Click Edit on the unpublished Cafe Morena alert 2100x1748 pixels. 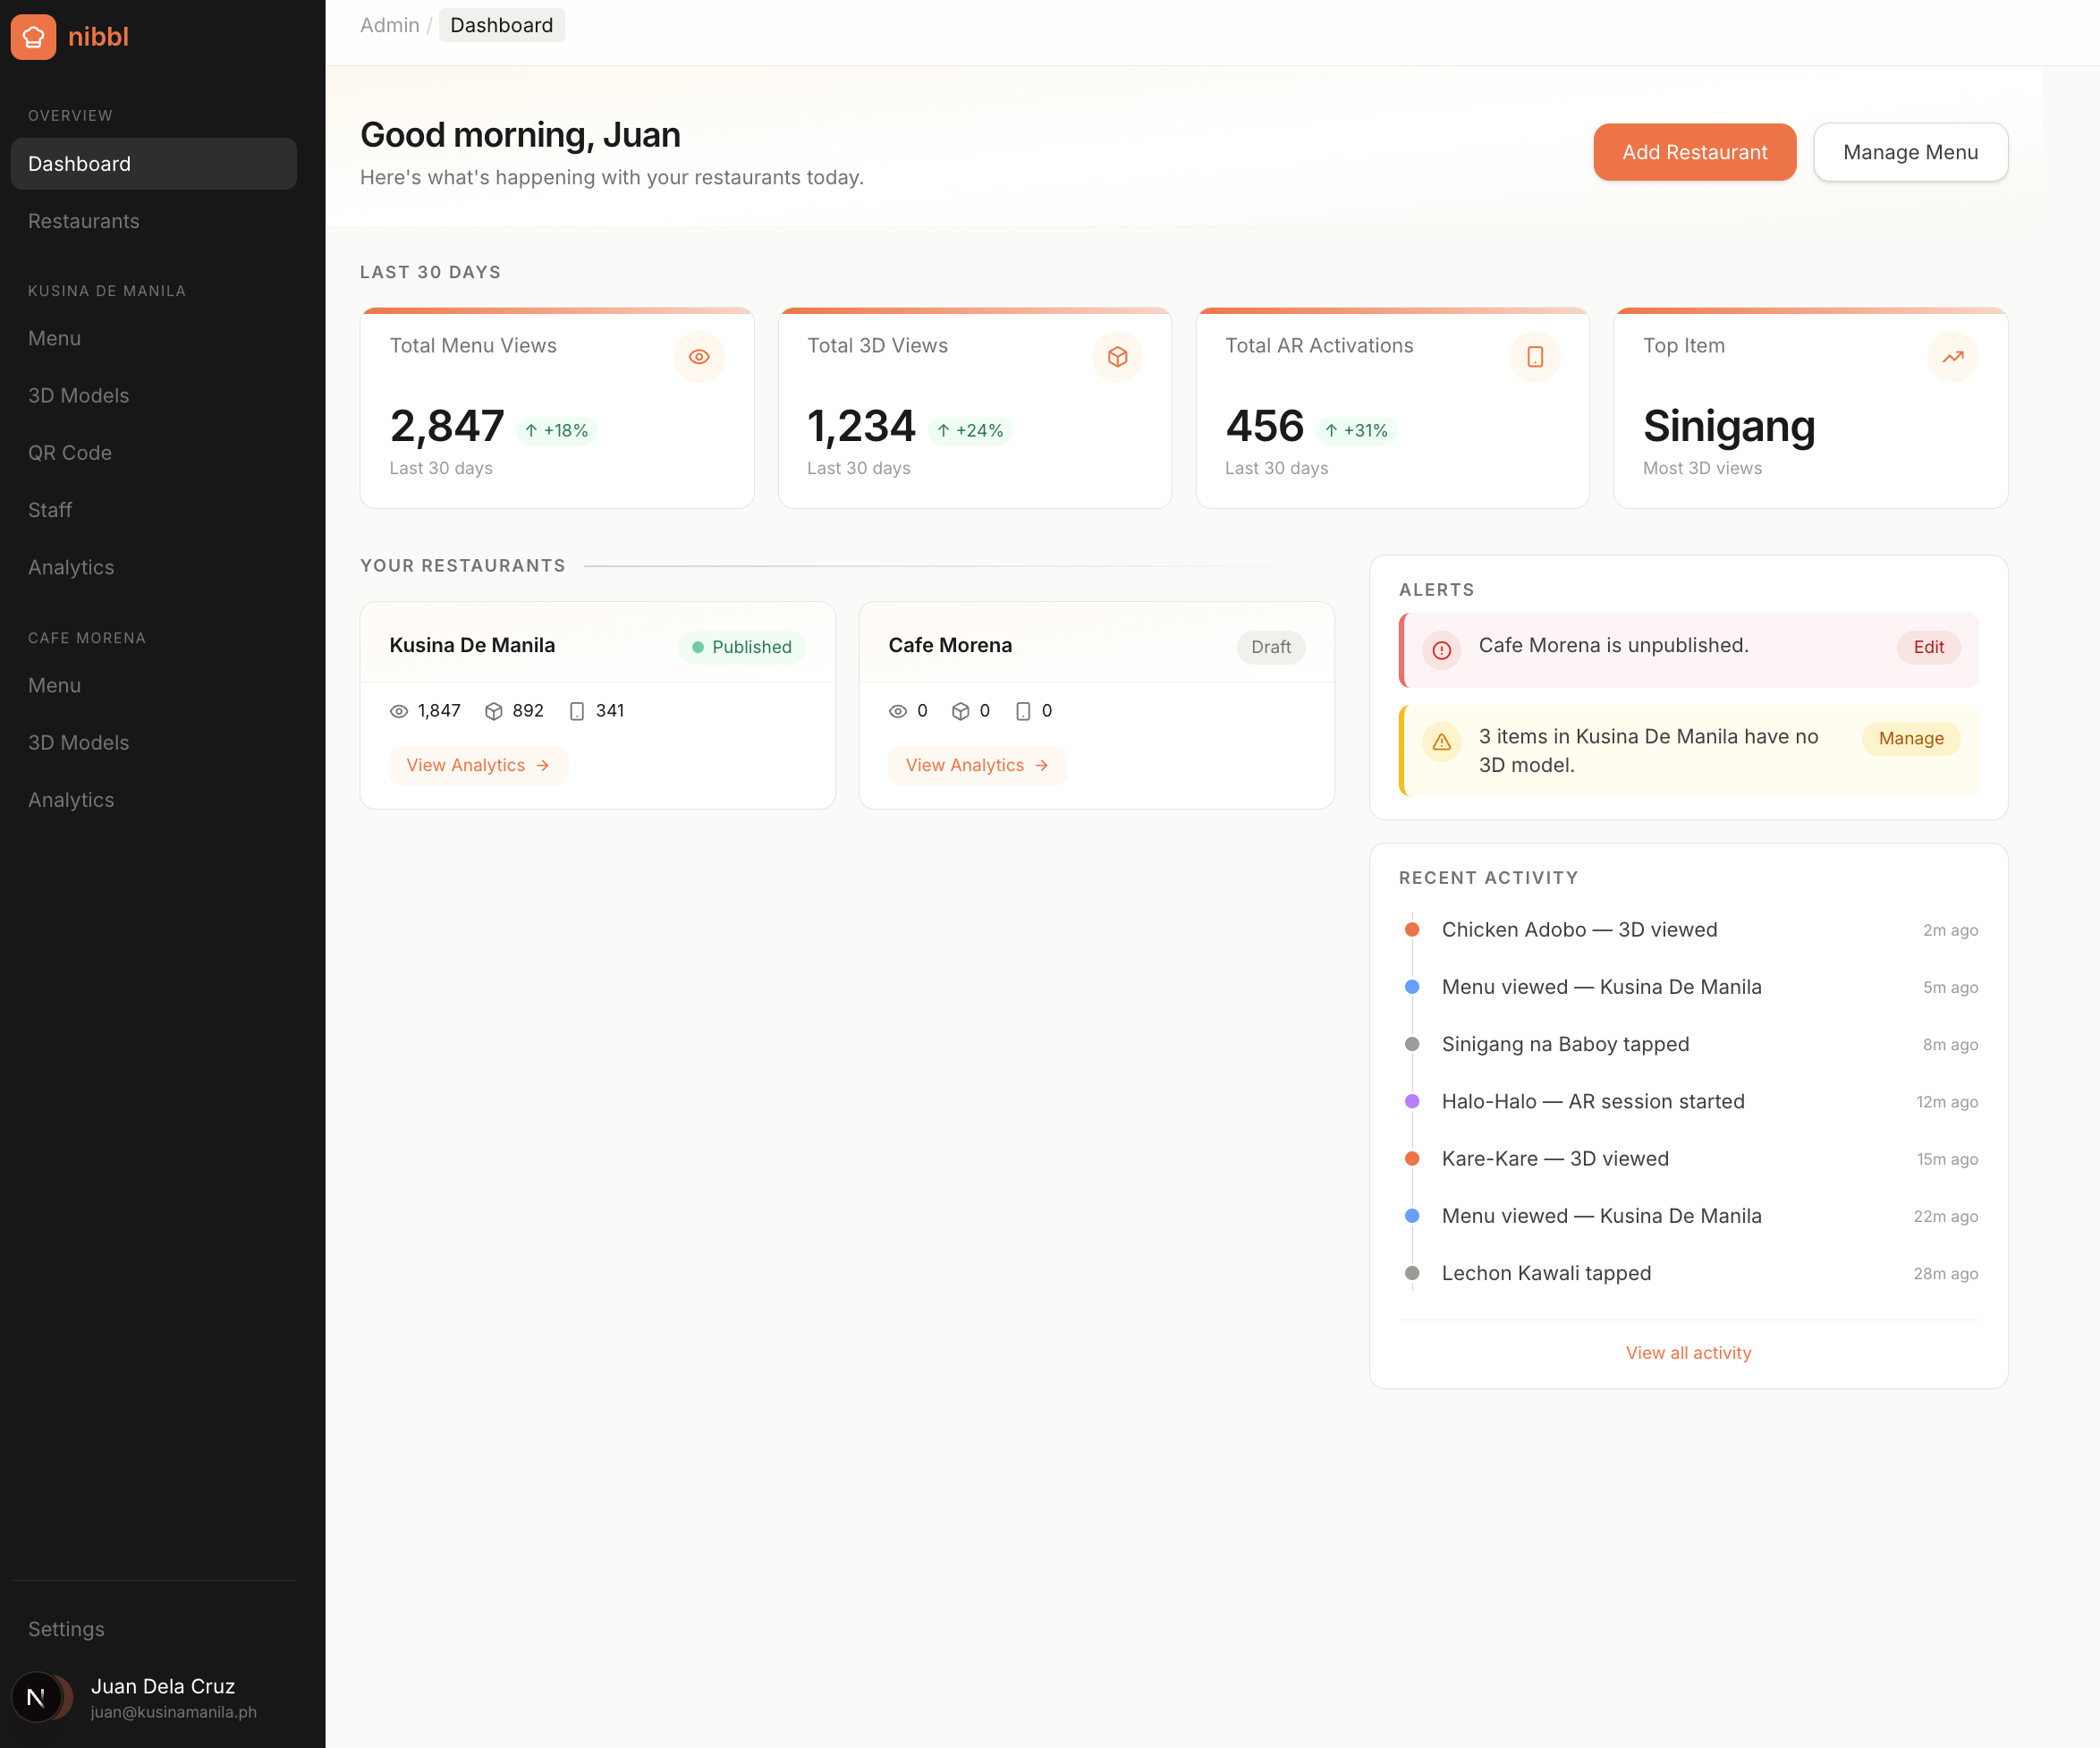[1927, 647]
